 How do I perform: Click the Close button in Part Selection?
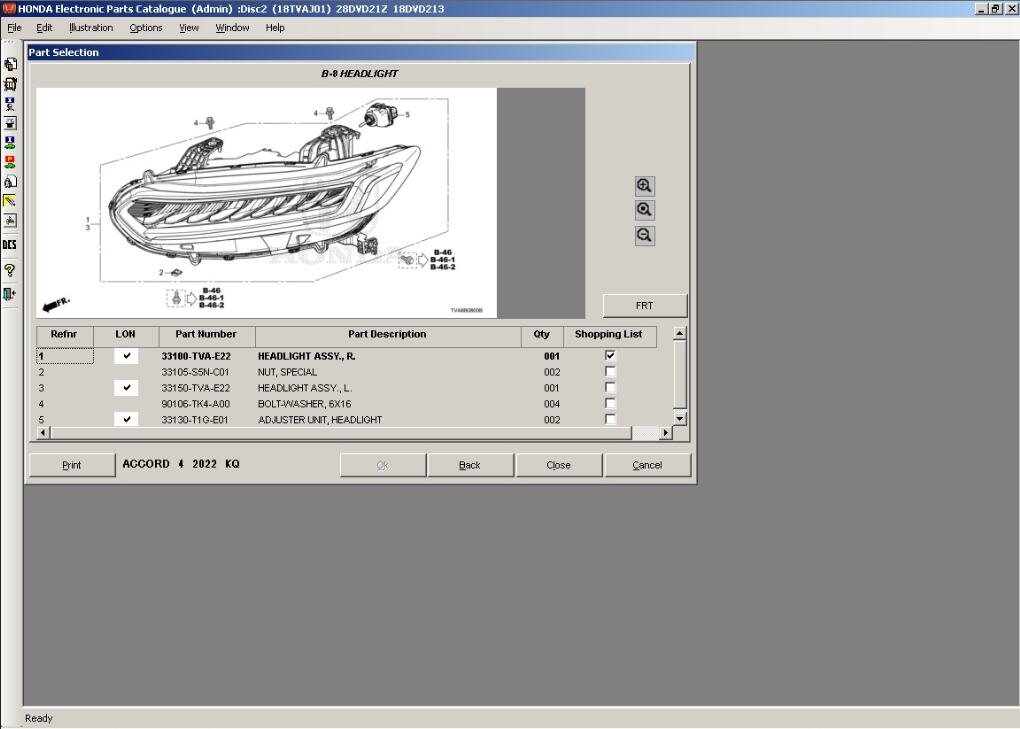click(x=559, y=465)
